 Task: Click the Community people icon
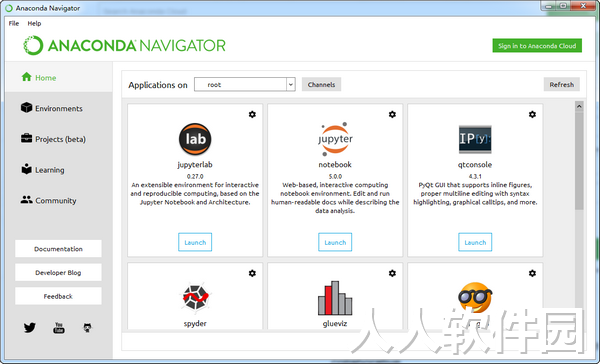point(26,200)
